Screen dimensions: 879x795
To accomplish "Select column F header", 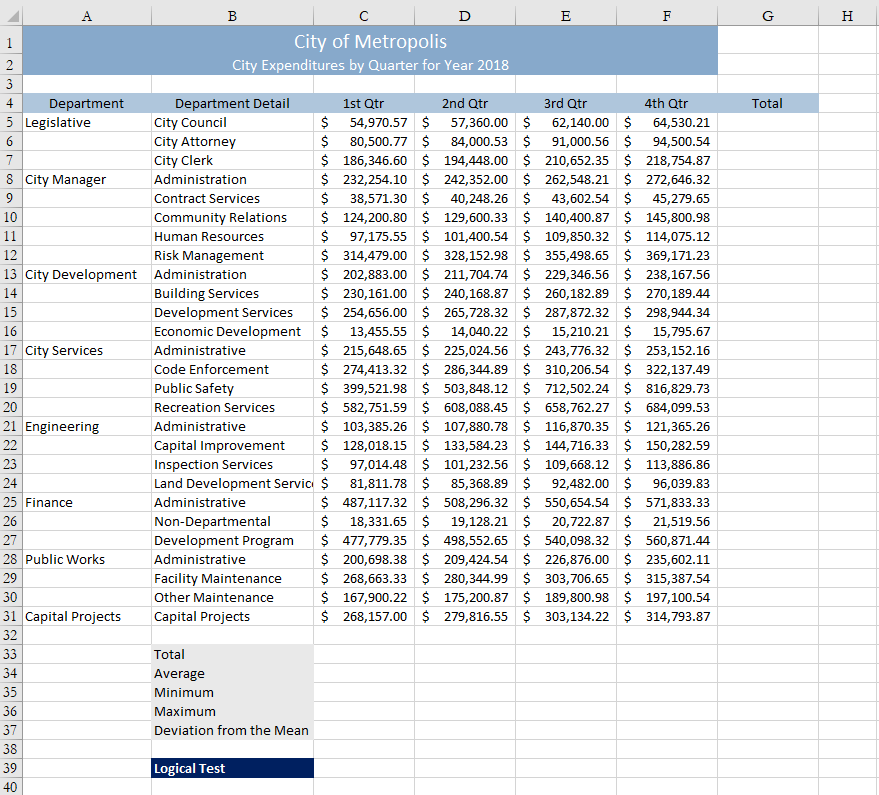I will click(x=666, y=15).
